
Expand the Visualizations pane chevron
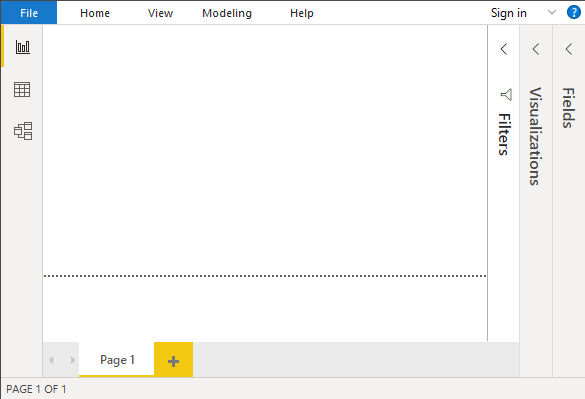pos(536,49)
